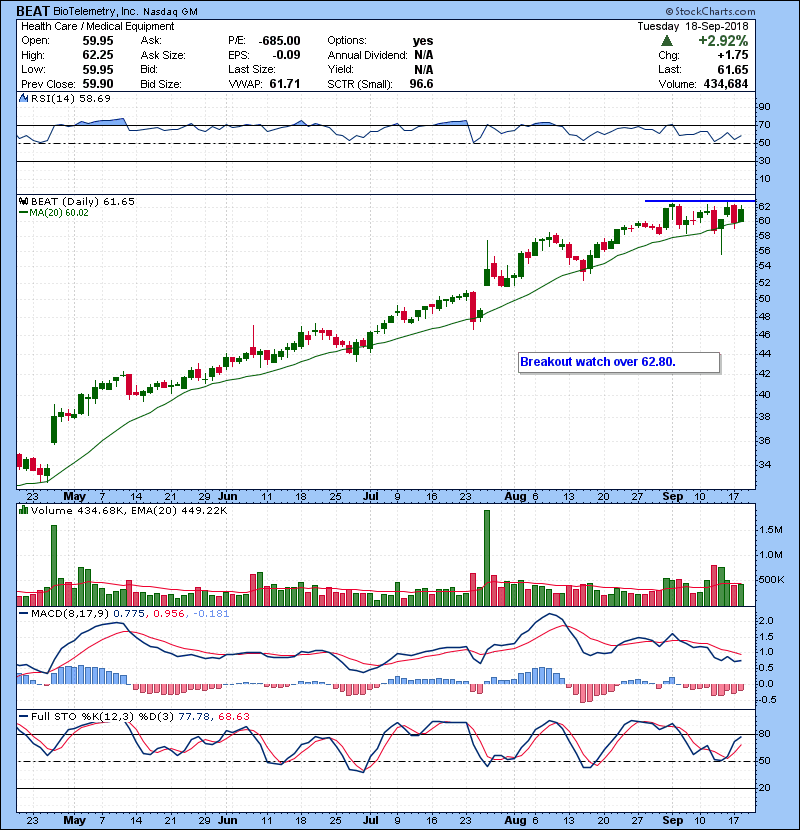Click the Volume 434.68K, EMA(20) 449.22K label
The width and height of the screenshot is (800, 830).
click(129, 510)
